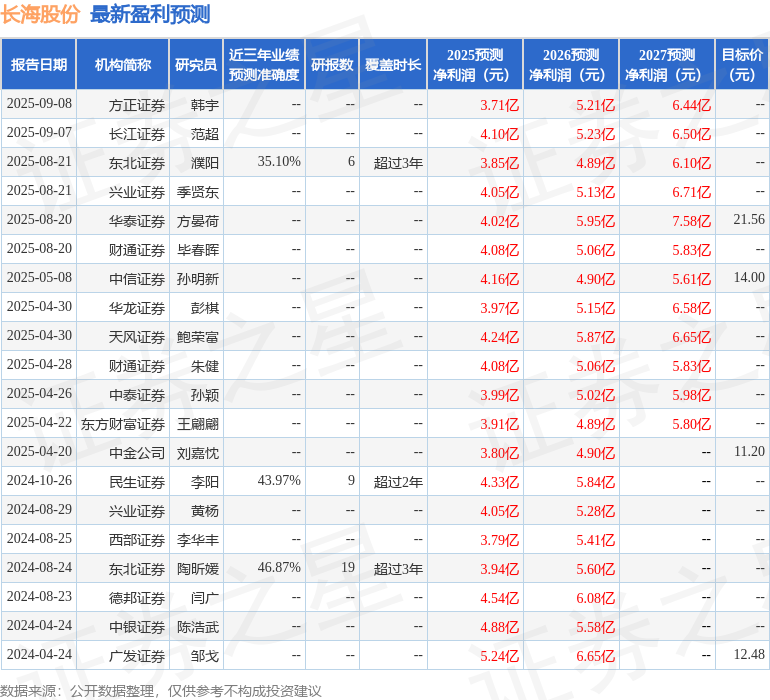Select 西部证券 institution cell
The image size is (770, 700).
137,540
